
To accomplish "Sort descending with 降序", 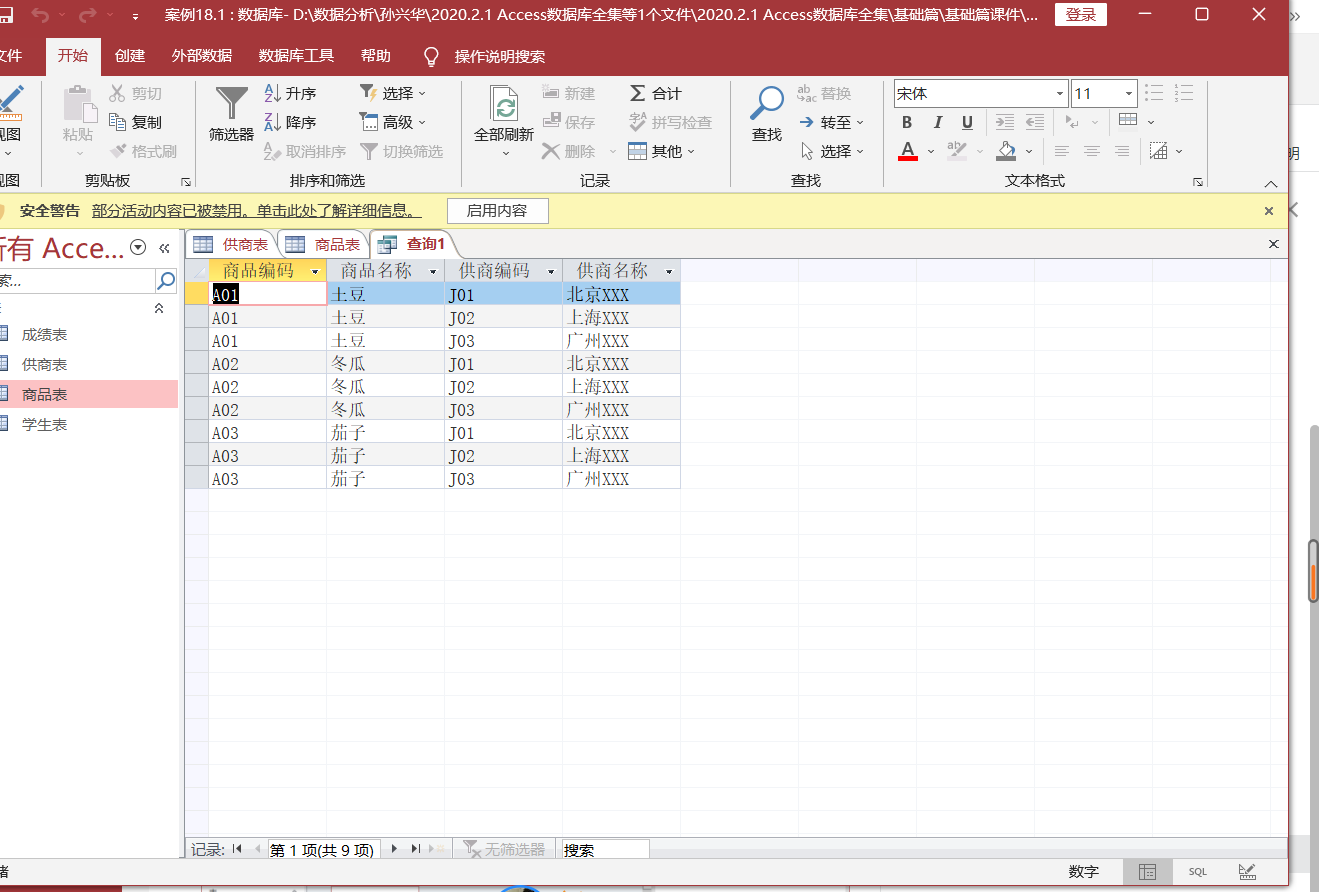I will pos(290,122).
